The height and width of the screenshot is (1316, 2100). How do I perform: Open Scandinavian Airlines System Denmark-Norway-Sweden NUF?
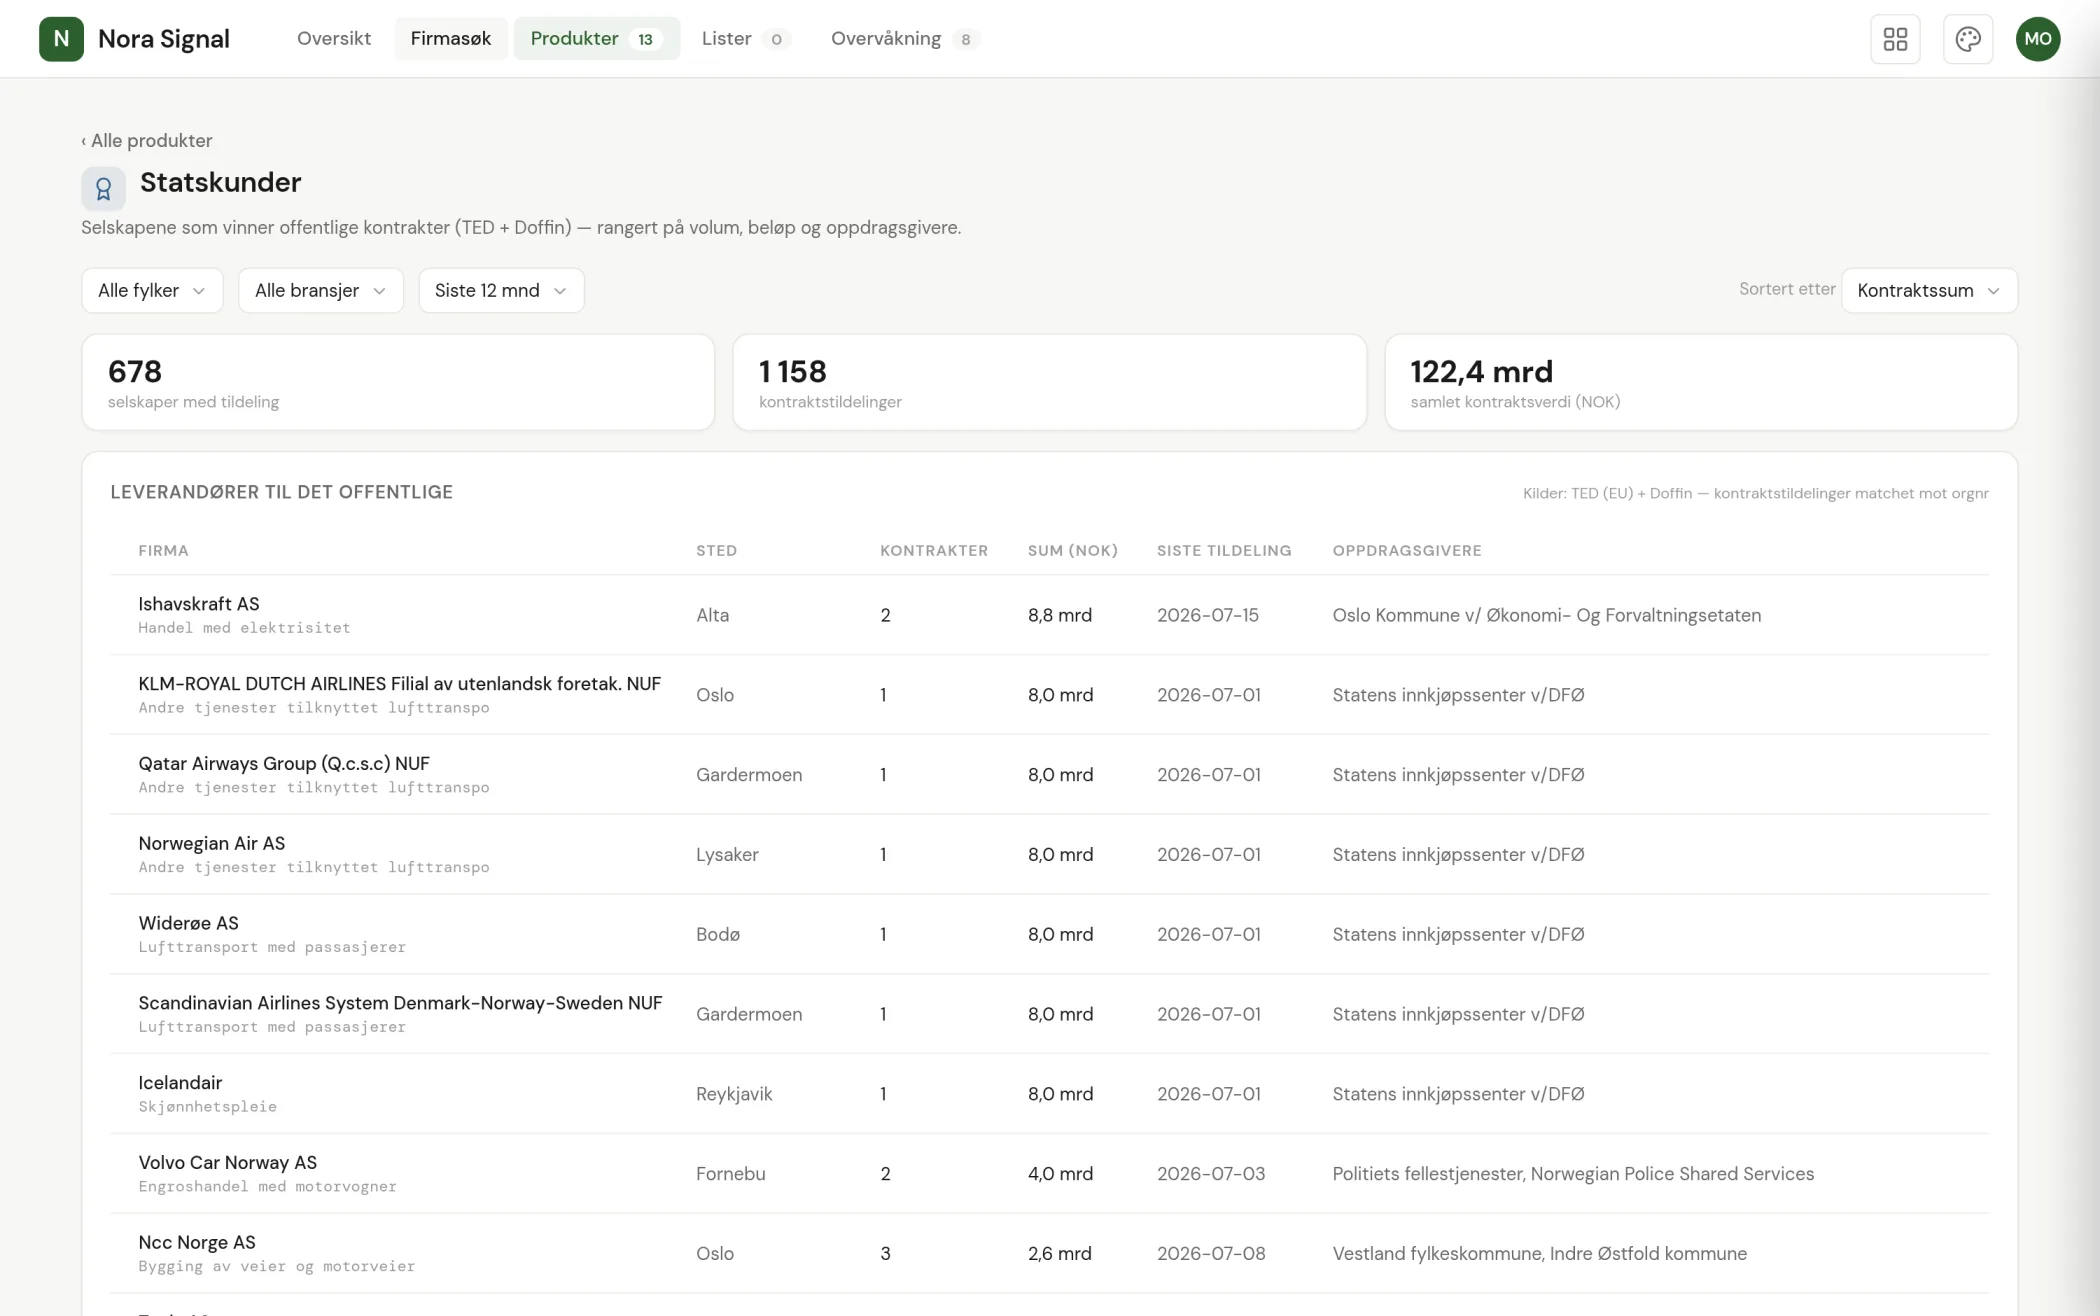(1049, 1014)
